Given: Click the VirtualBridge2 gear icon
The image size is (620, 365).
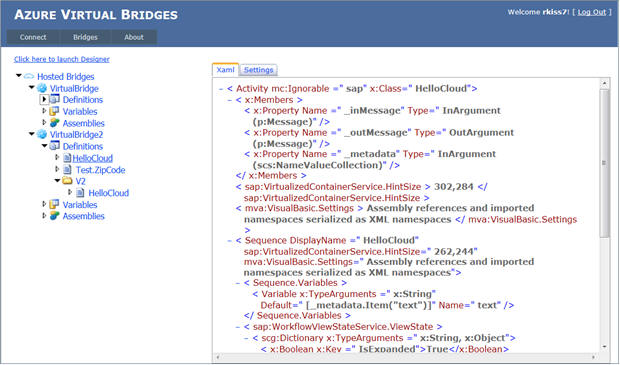Looking at the screenshot, I should coord(42,134).
